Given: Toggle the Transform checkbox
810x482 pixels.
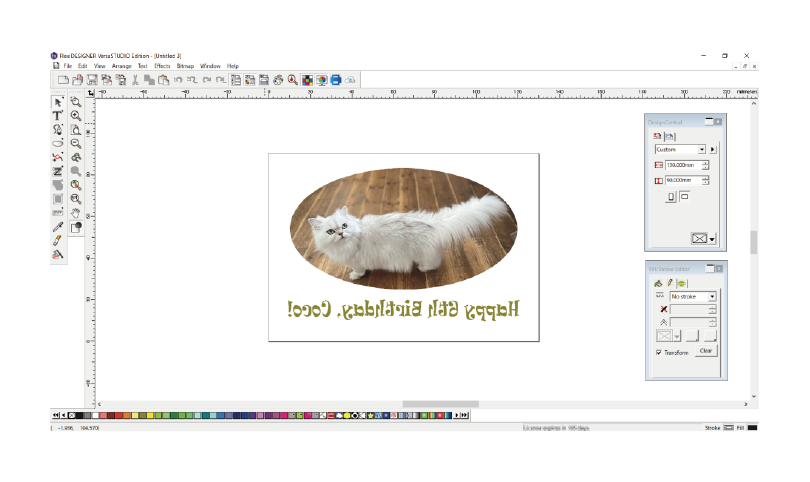Looking at the screenshot, I should [x=659, y=352].
